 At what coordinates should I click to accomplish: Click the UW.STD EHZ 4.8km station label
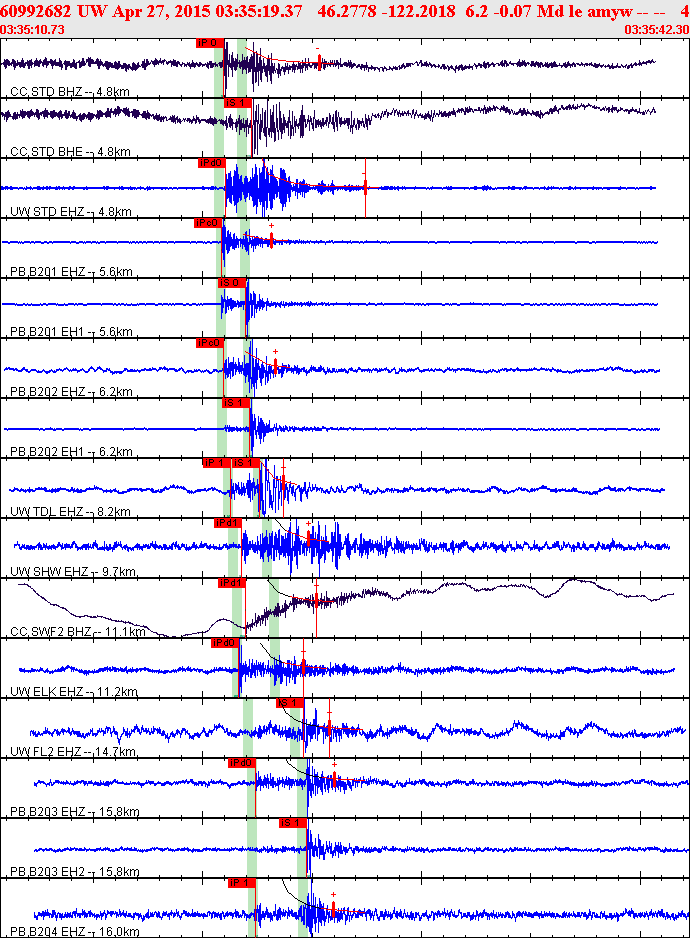pos(71,211)
